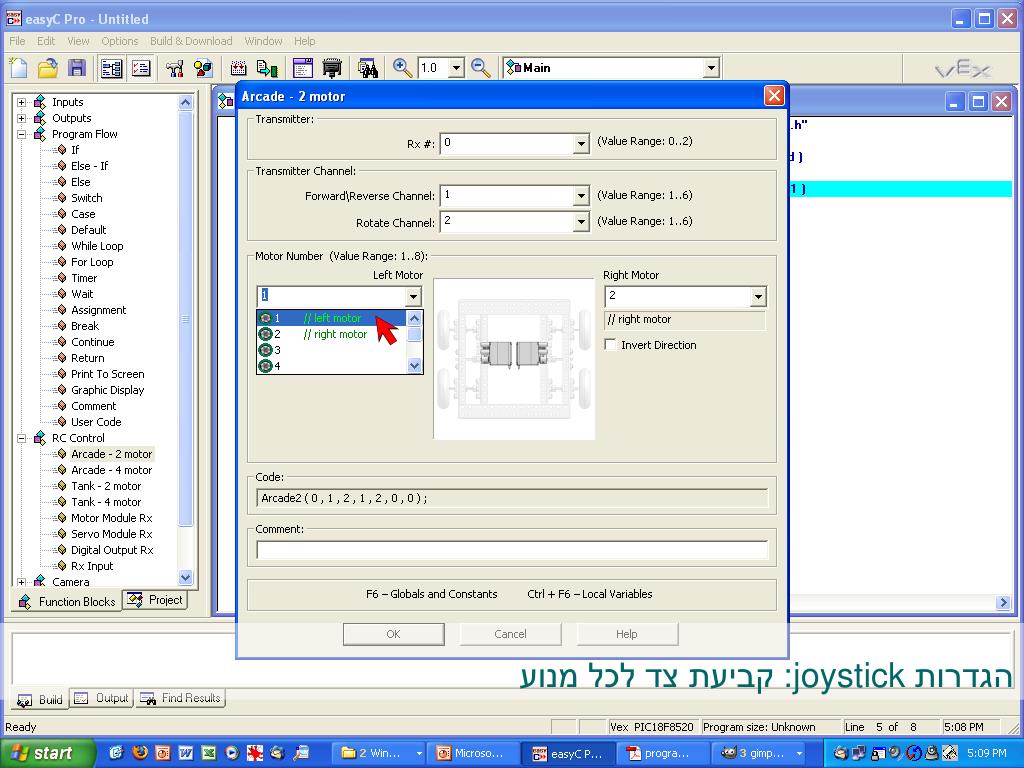Screen dimensions: 1024x768
Task: Switch to the gimp taskbar button
Action: (x=761, y=753)
